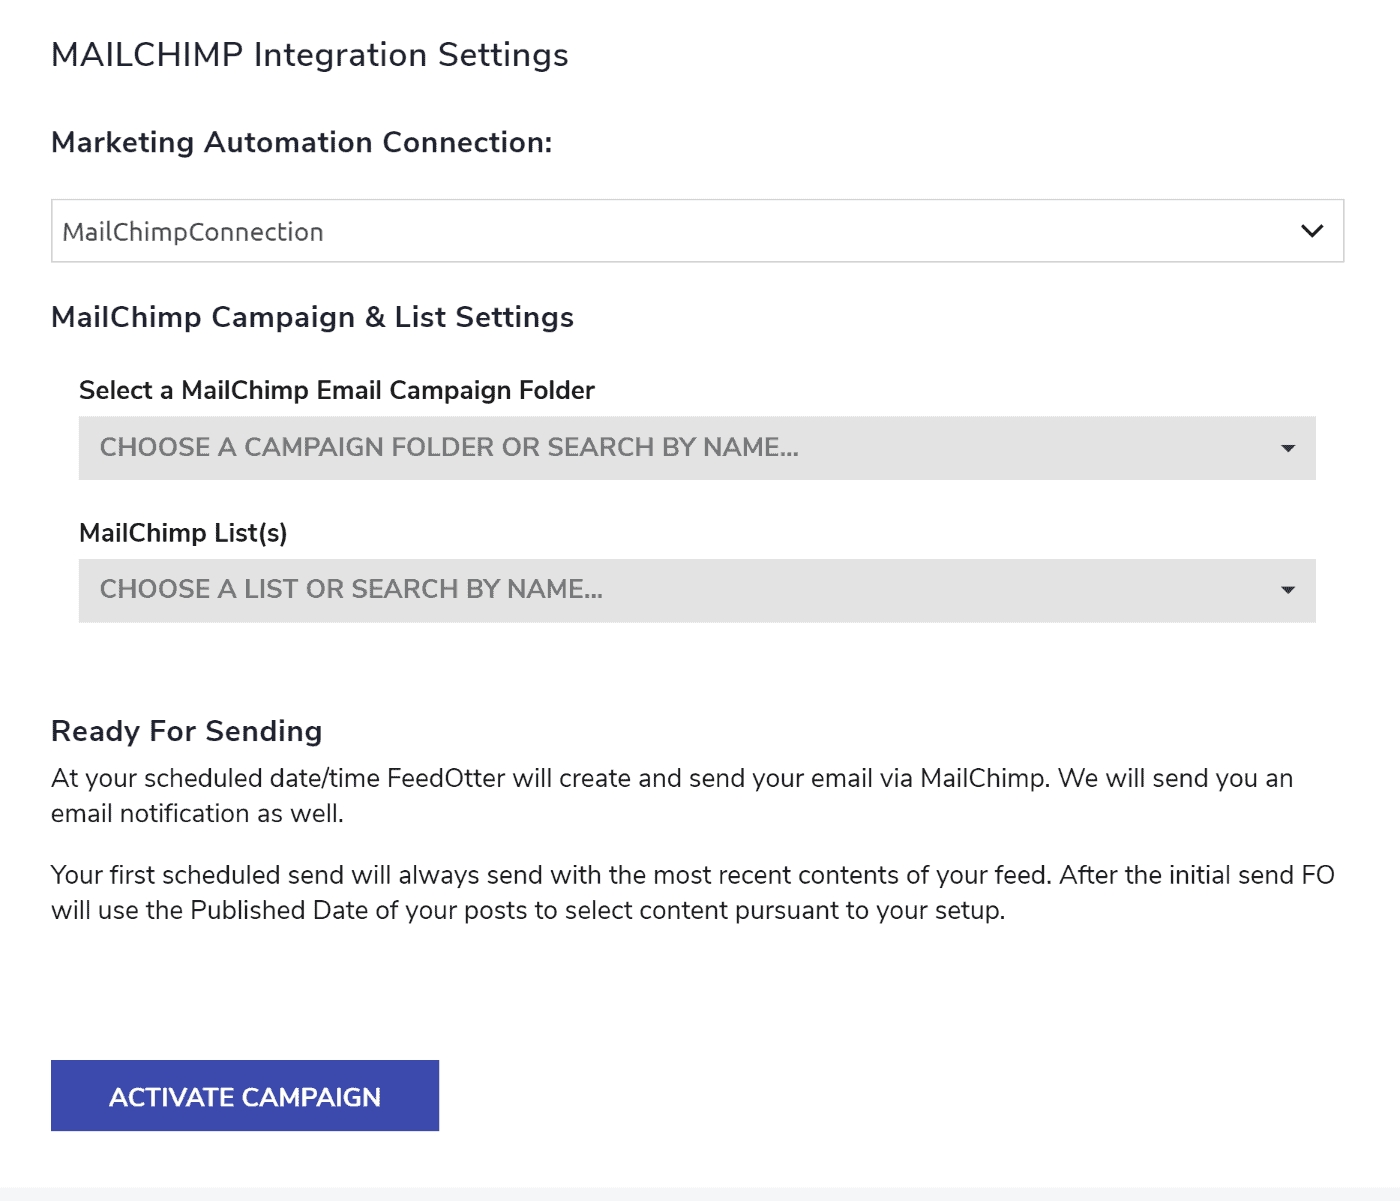Click the 'Choose a campaign folder' placeholder text
Image resolution: width=1400 pixels, height=1201 pixels.
(449, 447)
